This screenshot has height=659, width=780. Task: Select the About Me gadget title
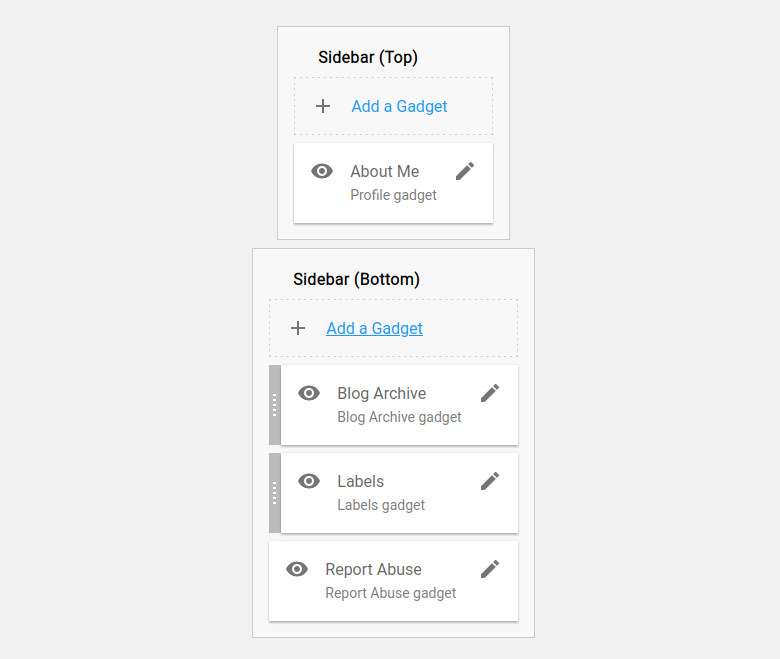(x=384, y=171)
